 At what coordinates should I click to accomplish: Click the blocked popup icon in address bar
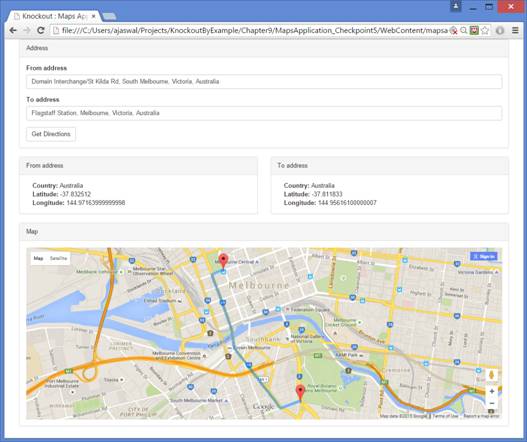[x=453, y=31]
